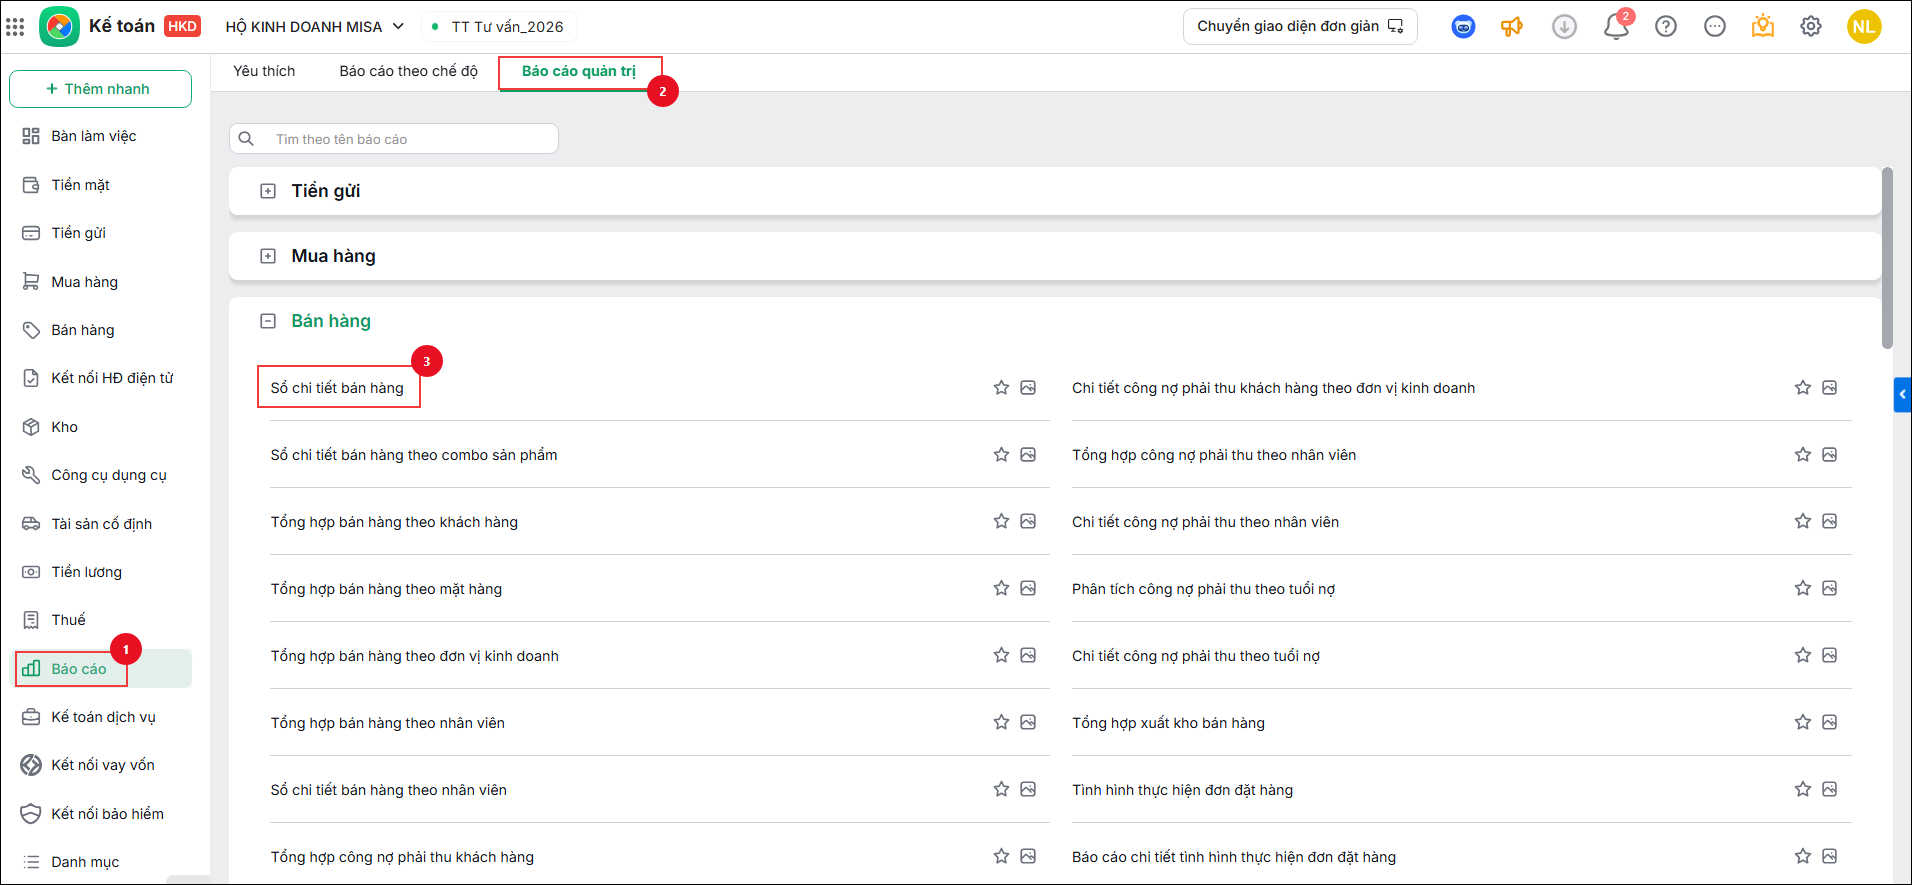Click the orange lightbulb suggestions icon
The image size is (1912, 885).
point(1763,26)
